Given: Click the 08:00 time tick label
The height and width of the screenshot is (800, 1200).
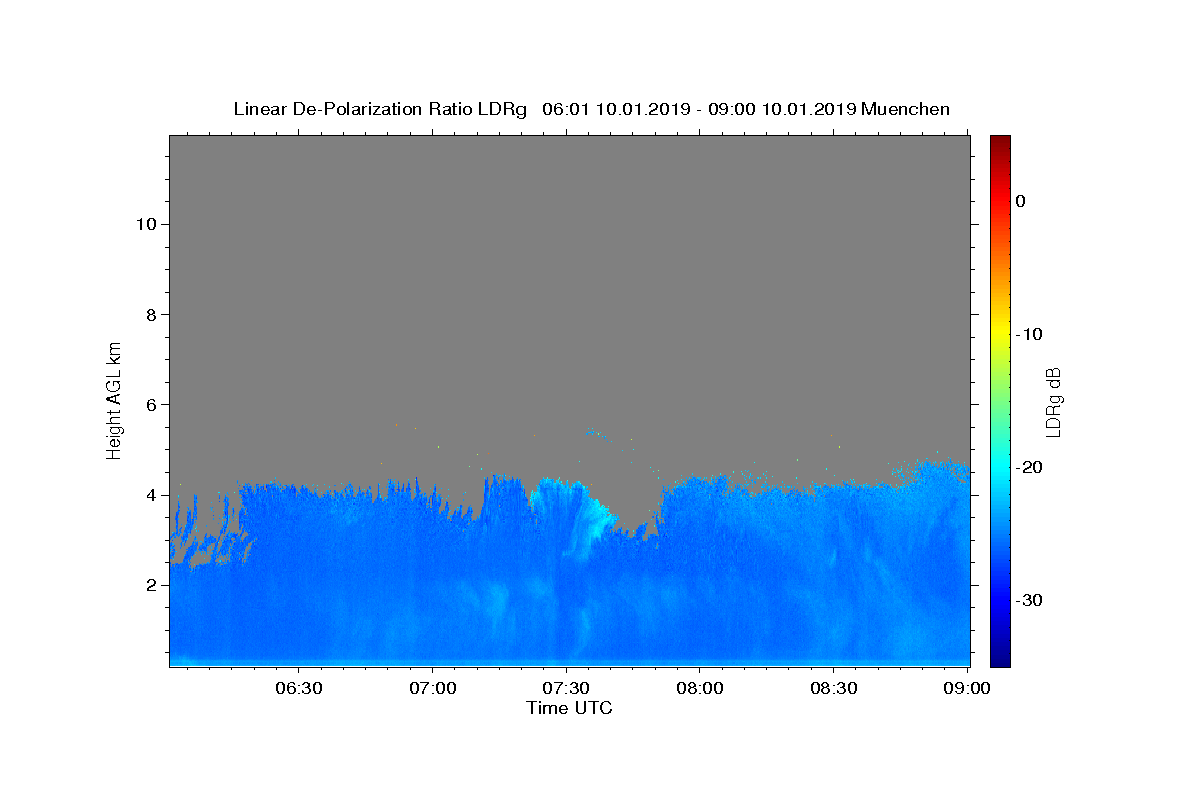Looking at the screenshot, I should click(x=700, y=689).
